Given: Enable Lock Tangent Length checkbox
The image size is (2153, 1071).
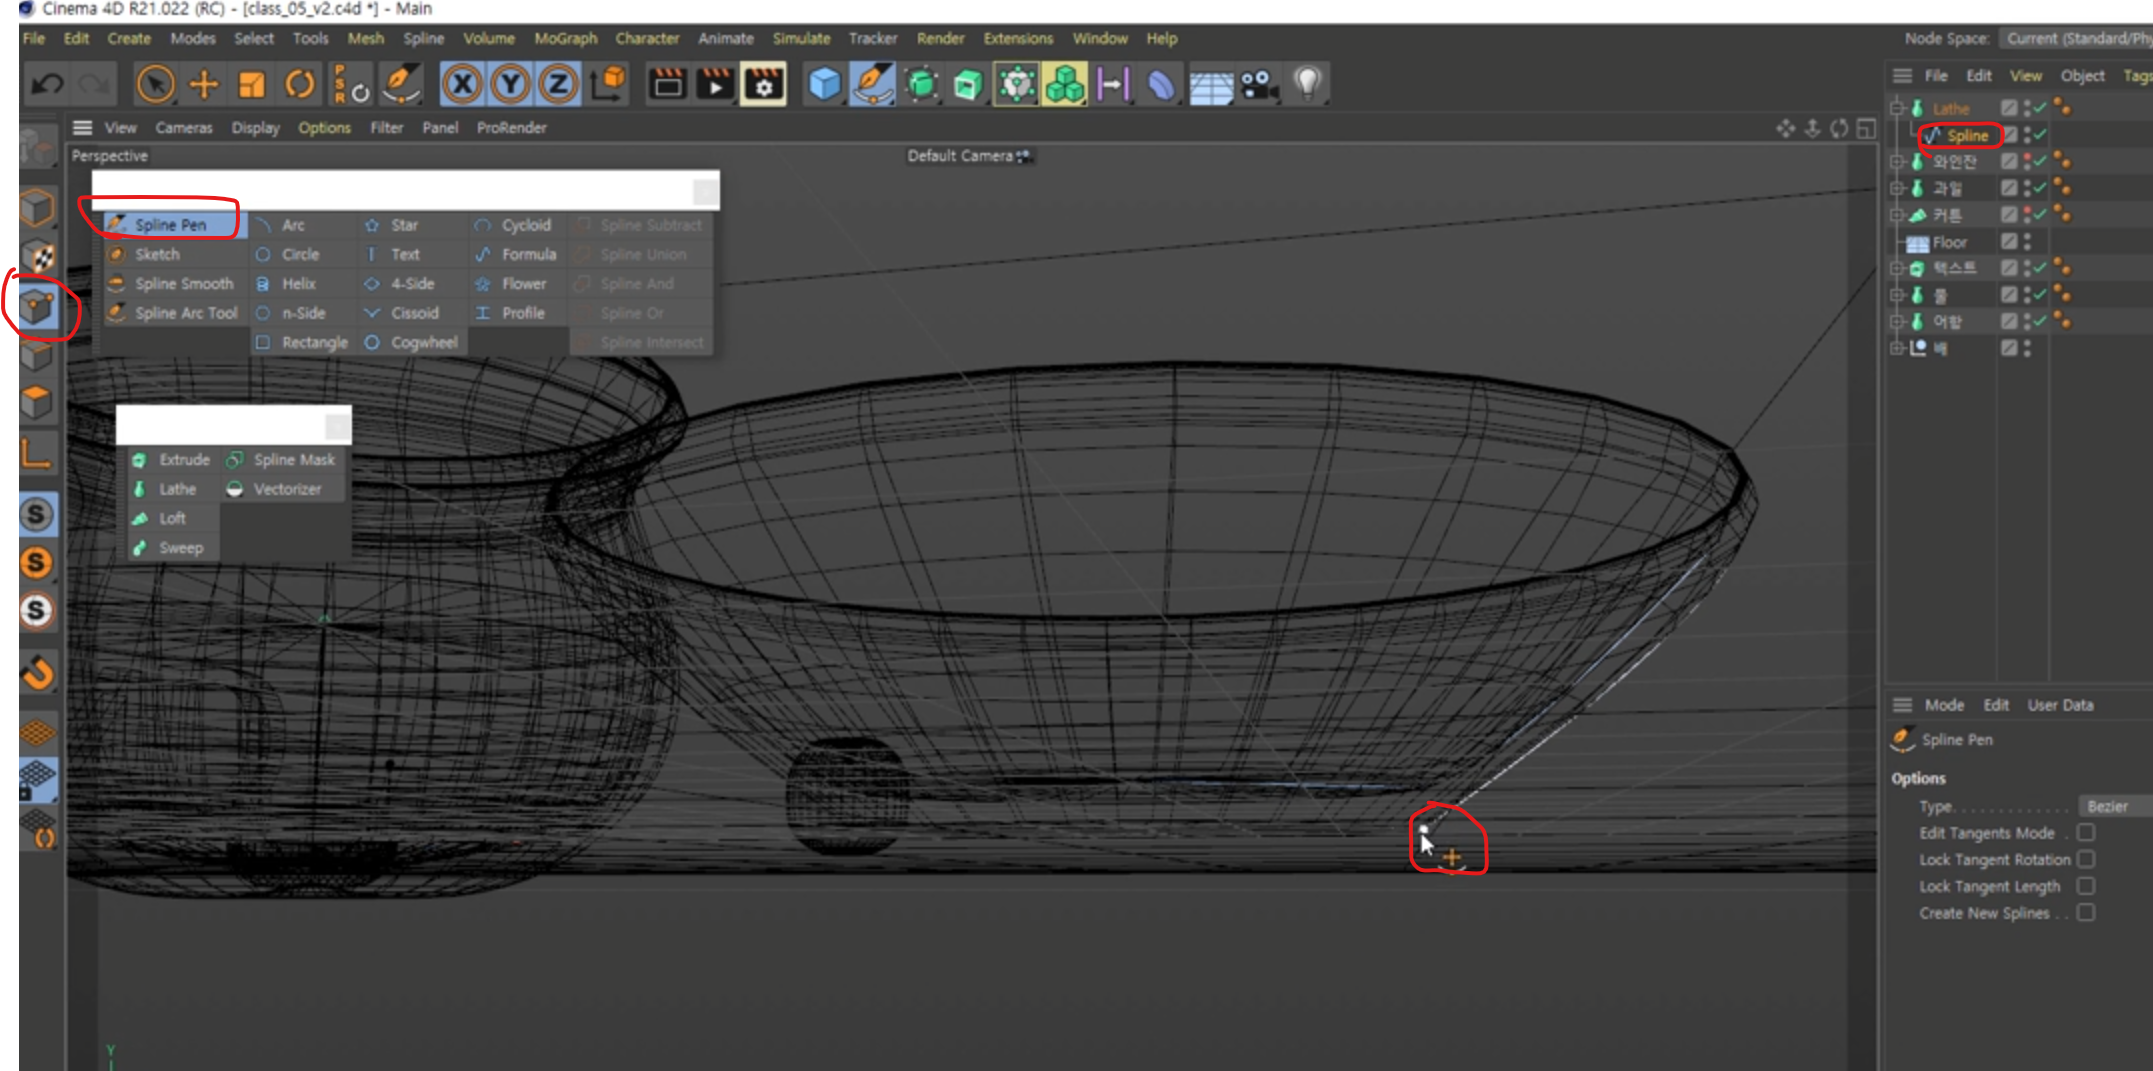Looking at the screenshot, I should click(2086, 886).
